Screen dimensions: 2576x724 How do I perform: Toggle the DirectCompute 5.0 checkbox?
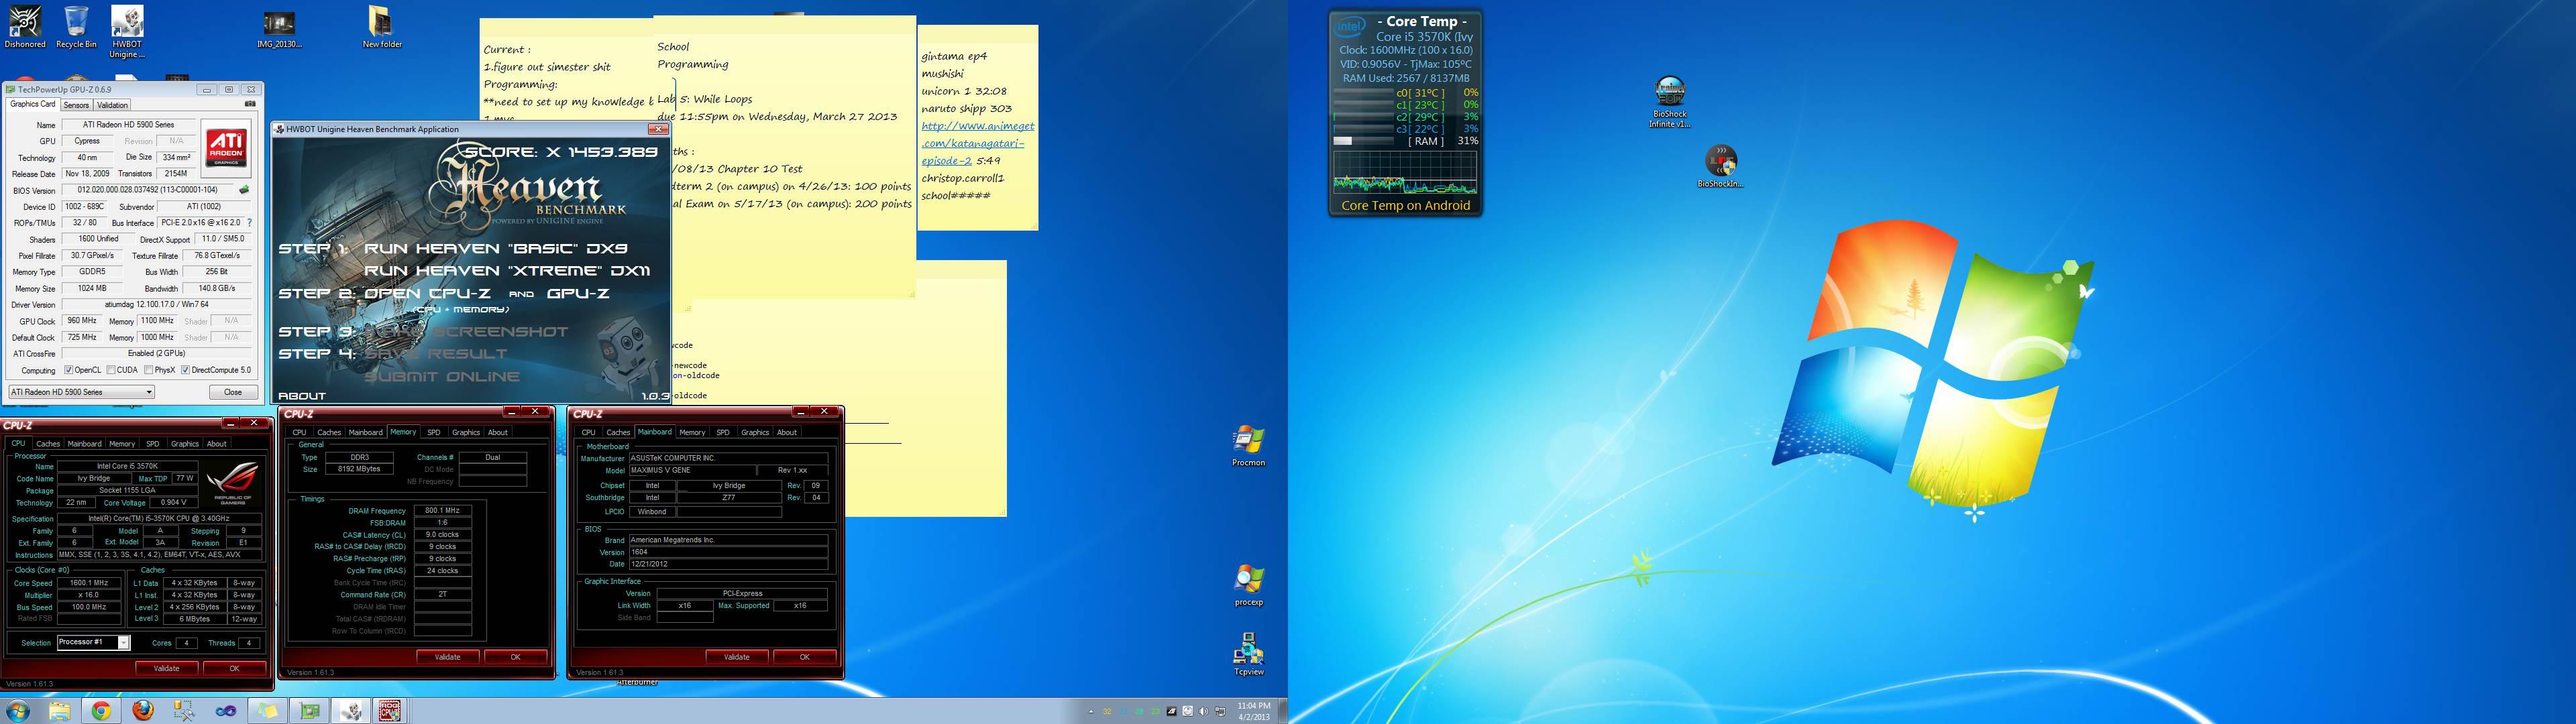tap(185, 370)
